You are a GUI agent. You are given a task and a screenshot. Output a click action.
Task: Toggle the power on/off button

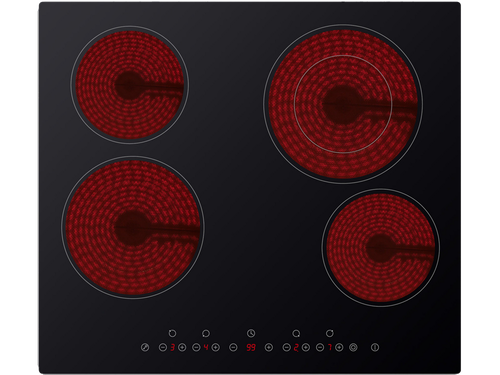375,347
